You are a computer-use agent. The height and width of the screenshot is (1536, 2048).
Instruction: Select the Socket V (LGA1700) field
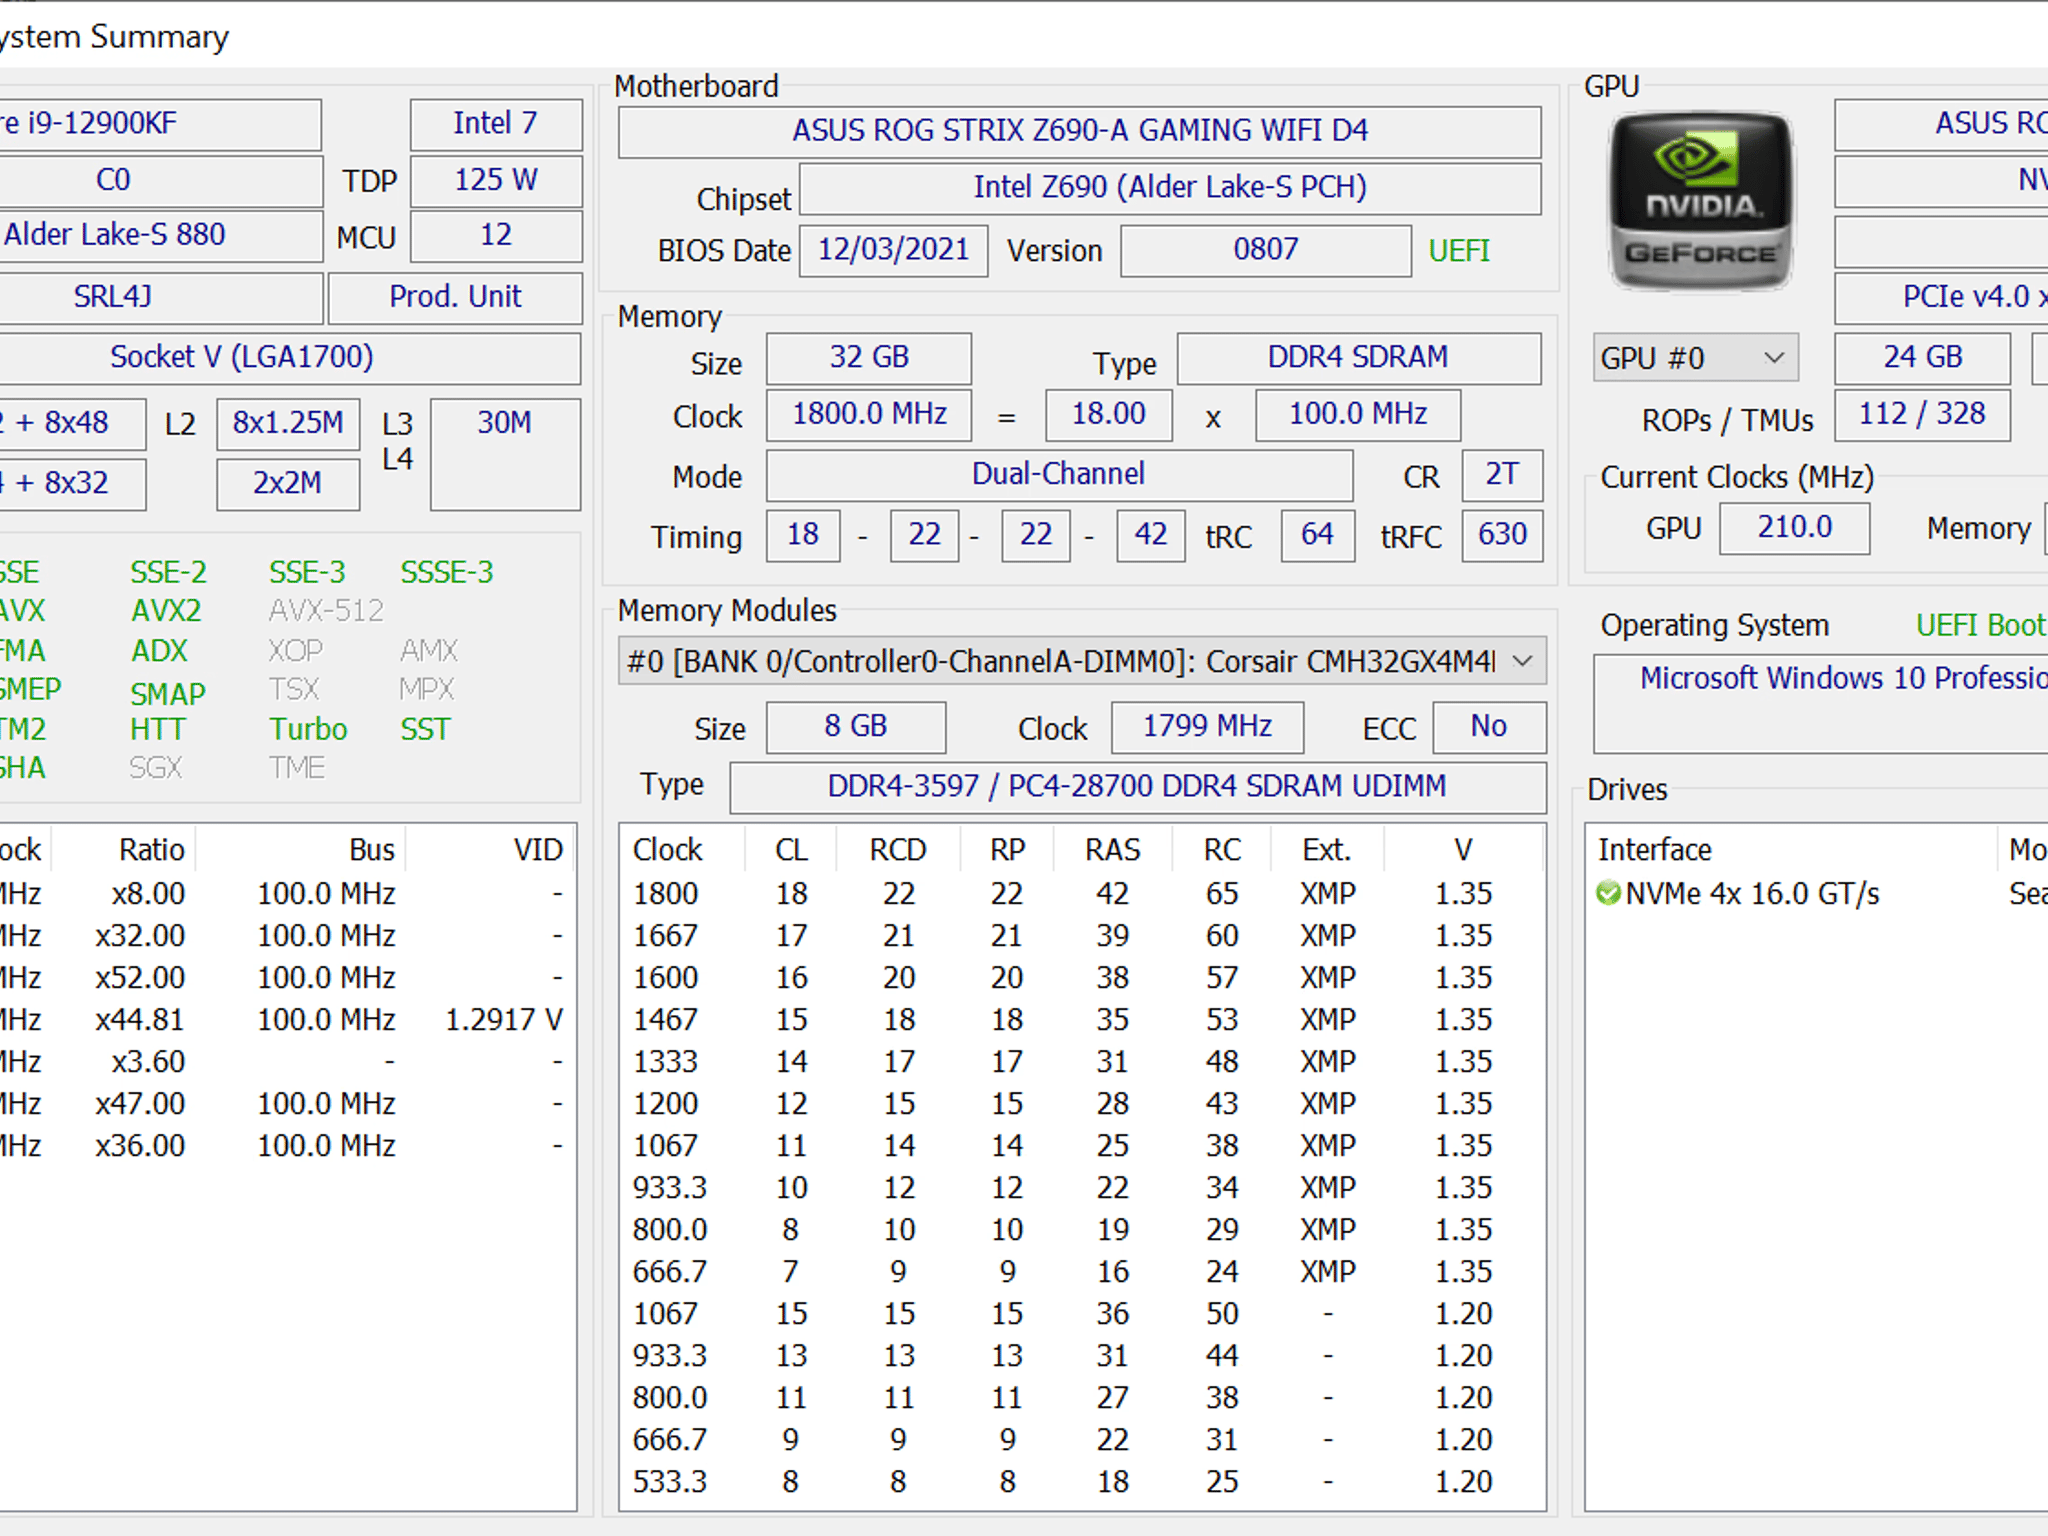pos(290,357)
